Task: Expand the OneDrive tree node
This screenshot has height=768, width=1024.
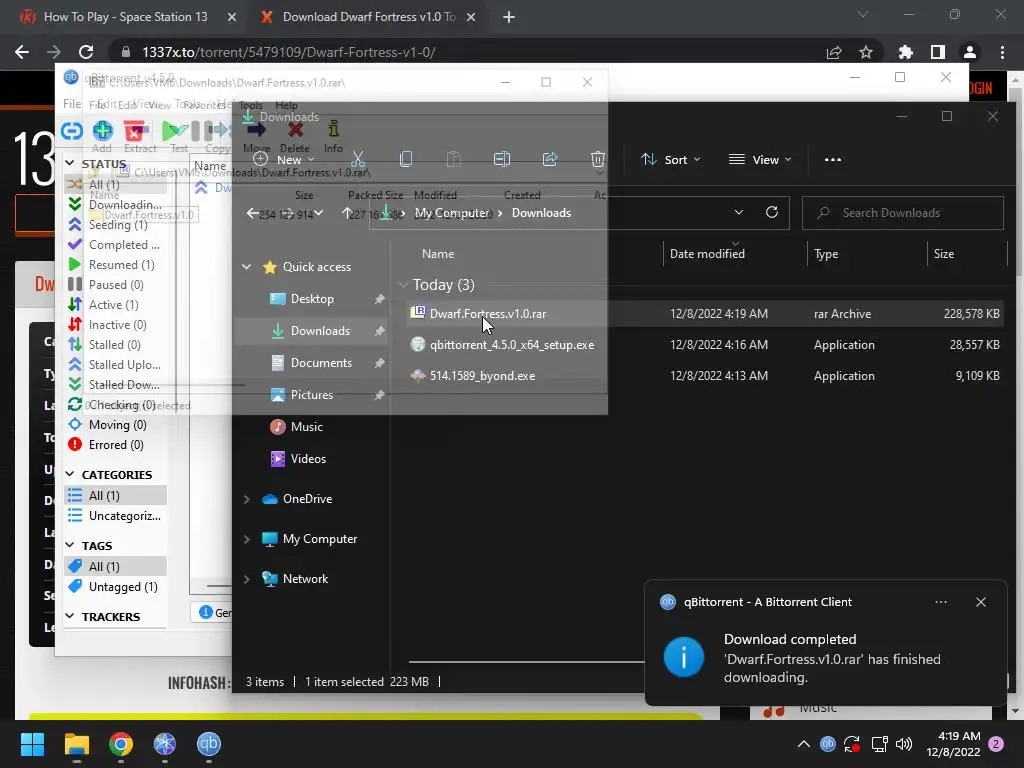Action: click(x=246, y=499)
